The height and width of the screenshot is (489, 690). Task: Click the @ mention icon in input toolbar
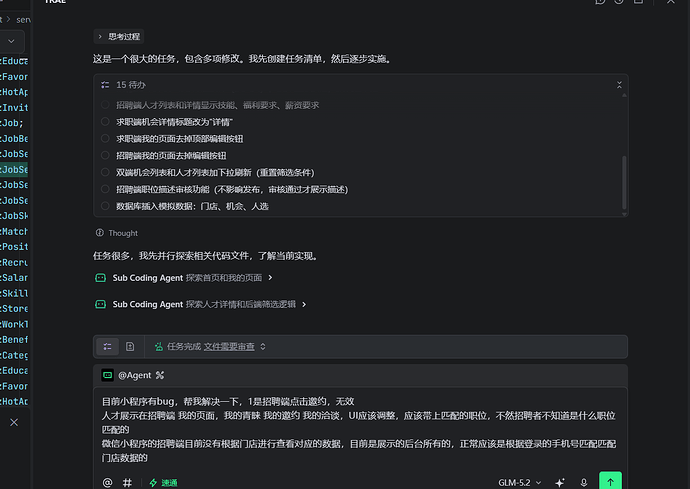point(107,482)
